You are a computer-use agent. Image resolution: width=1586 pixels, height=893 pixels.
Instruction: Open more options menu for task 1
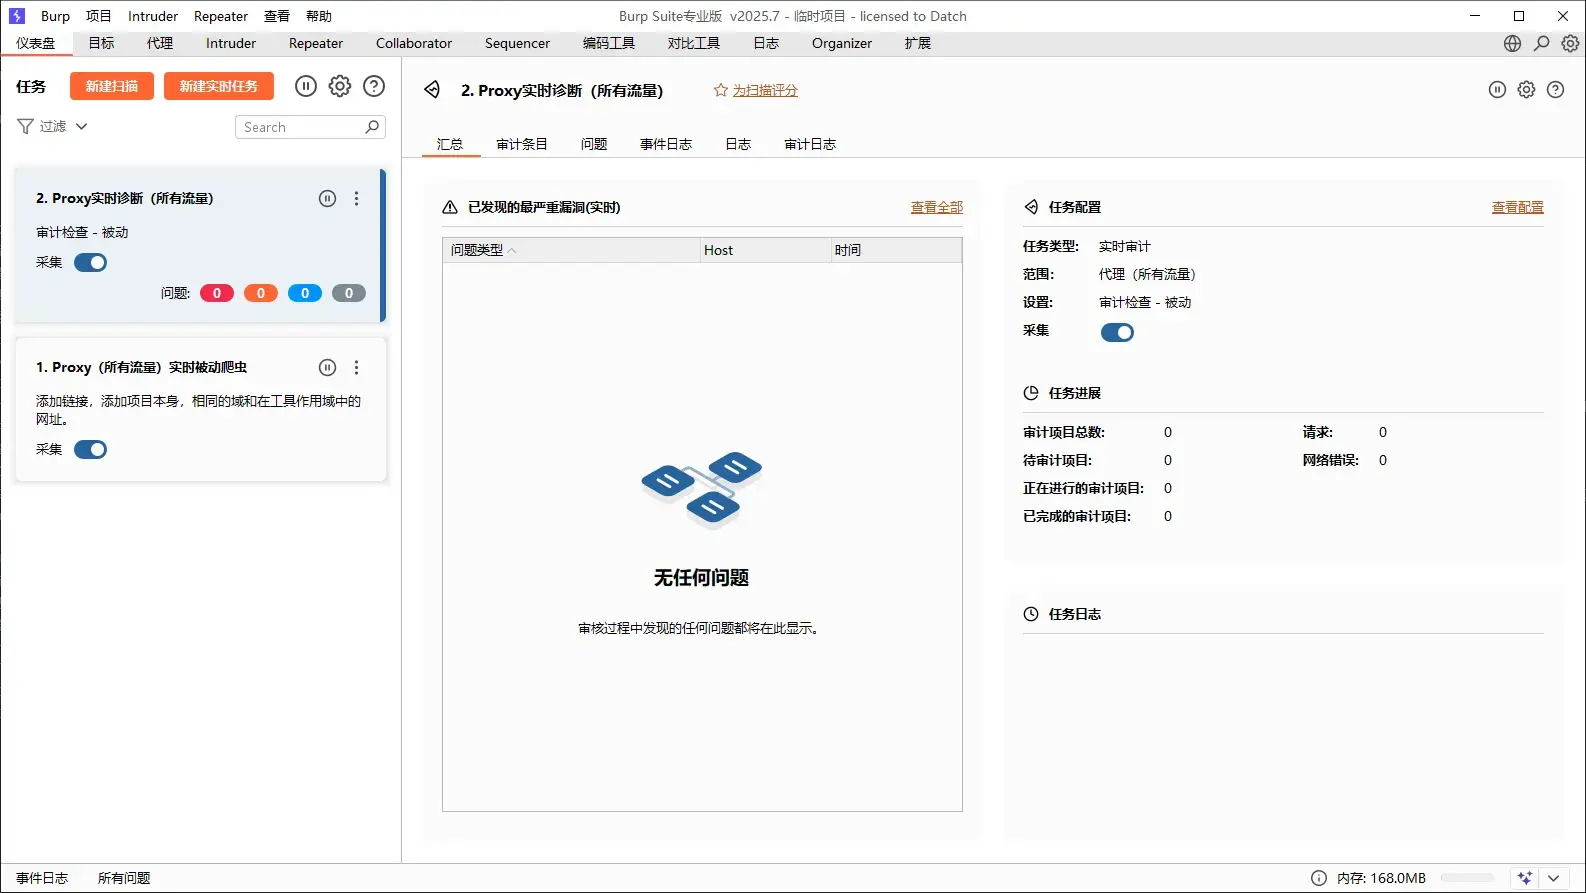pos(356,367)
